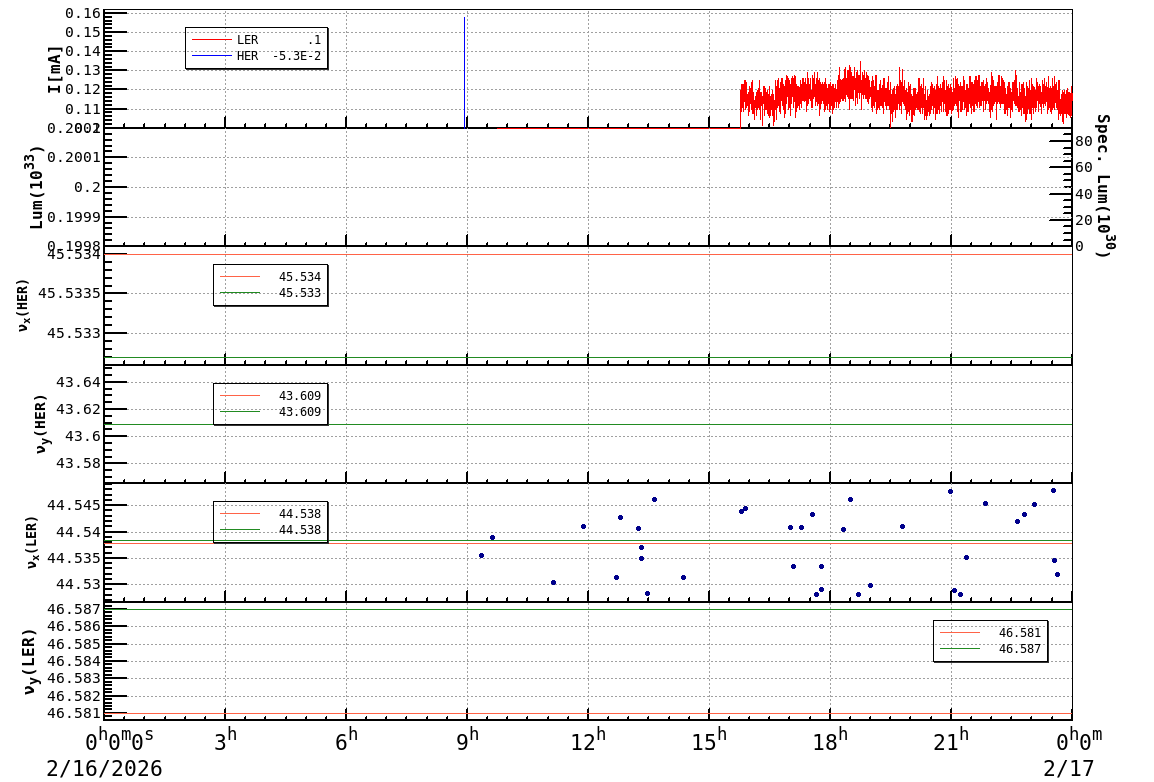Click the LER legend entry in current plot

tap(255, 40)
